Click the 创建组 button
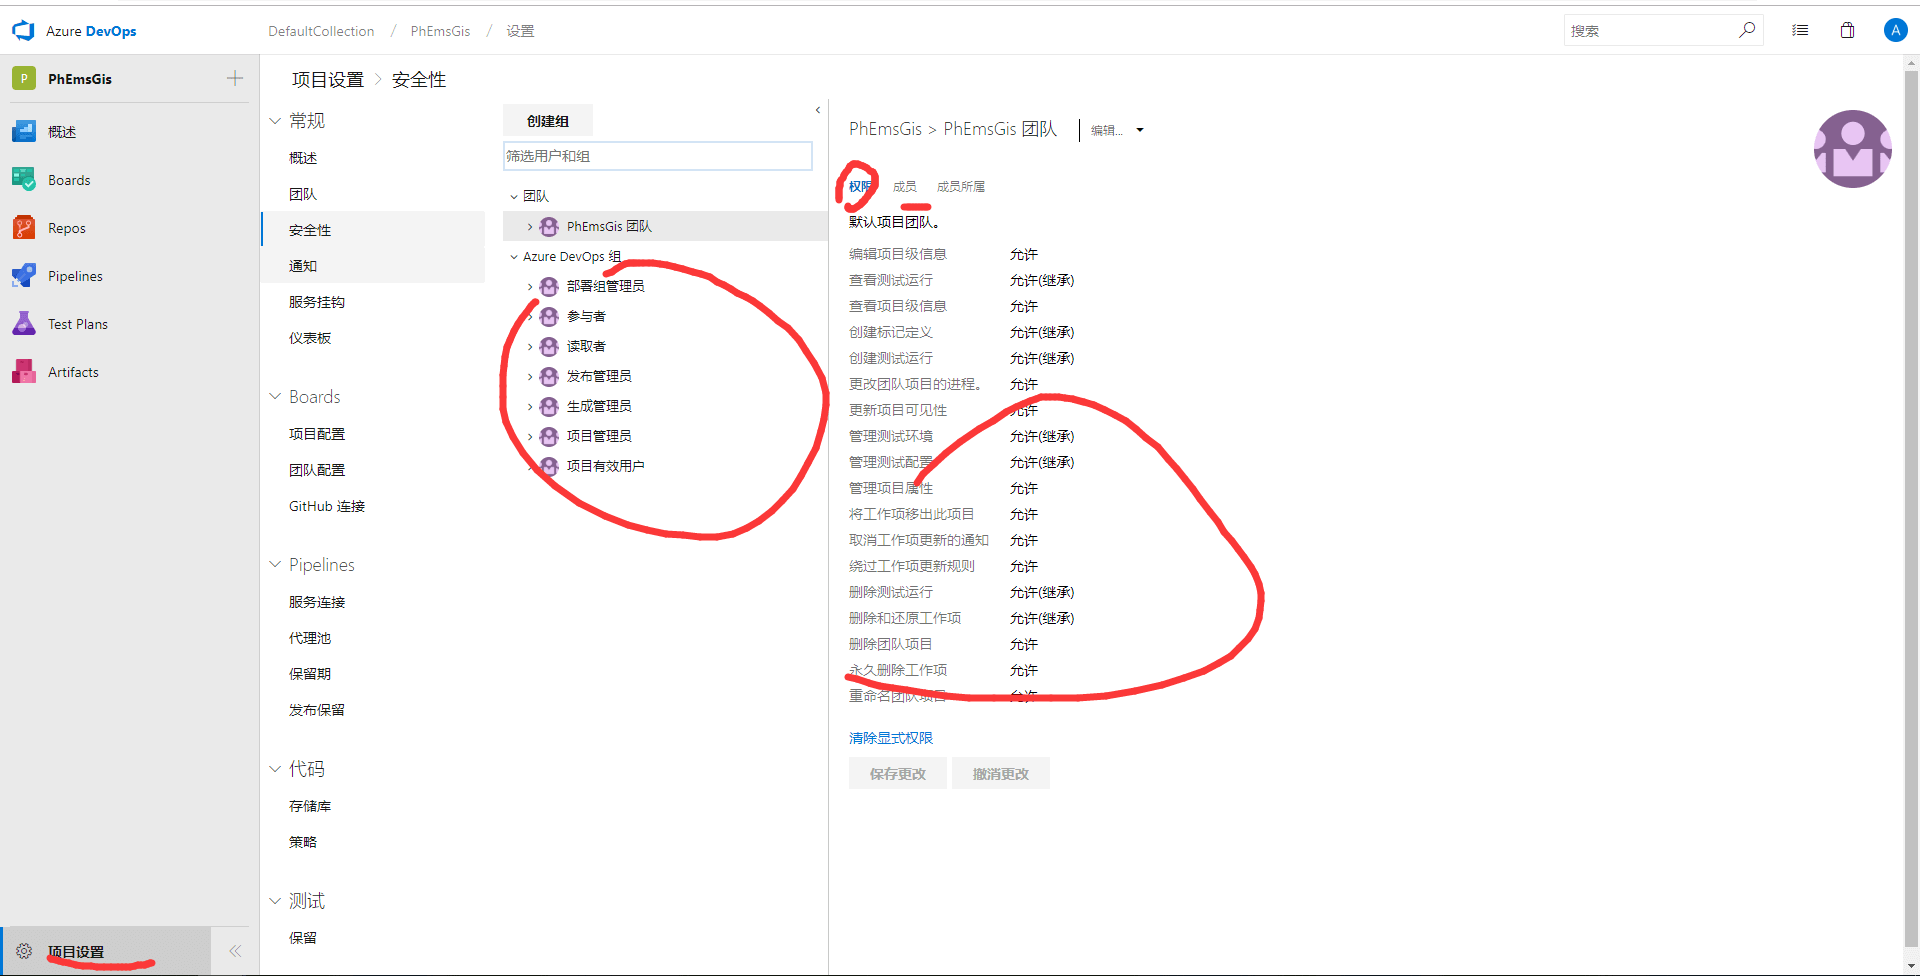Viewport: 1920px width, 976px height. tap(547, 121)
